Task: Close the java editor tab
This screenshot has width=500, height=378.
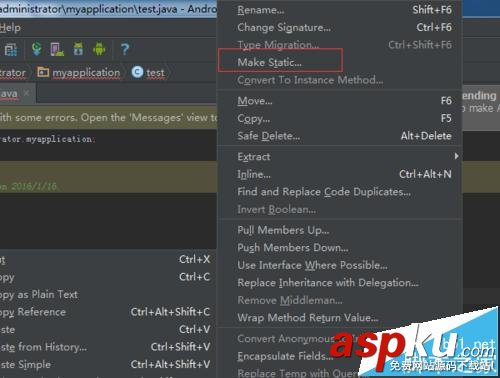Action: click(x=27, y=93)
